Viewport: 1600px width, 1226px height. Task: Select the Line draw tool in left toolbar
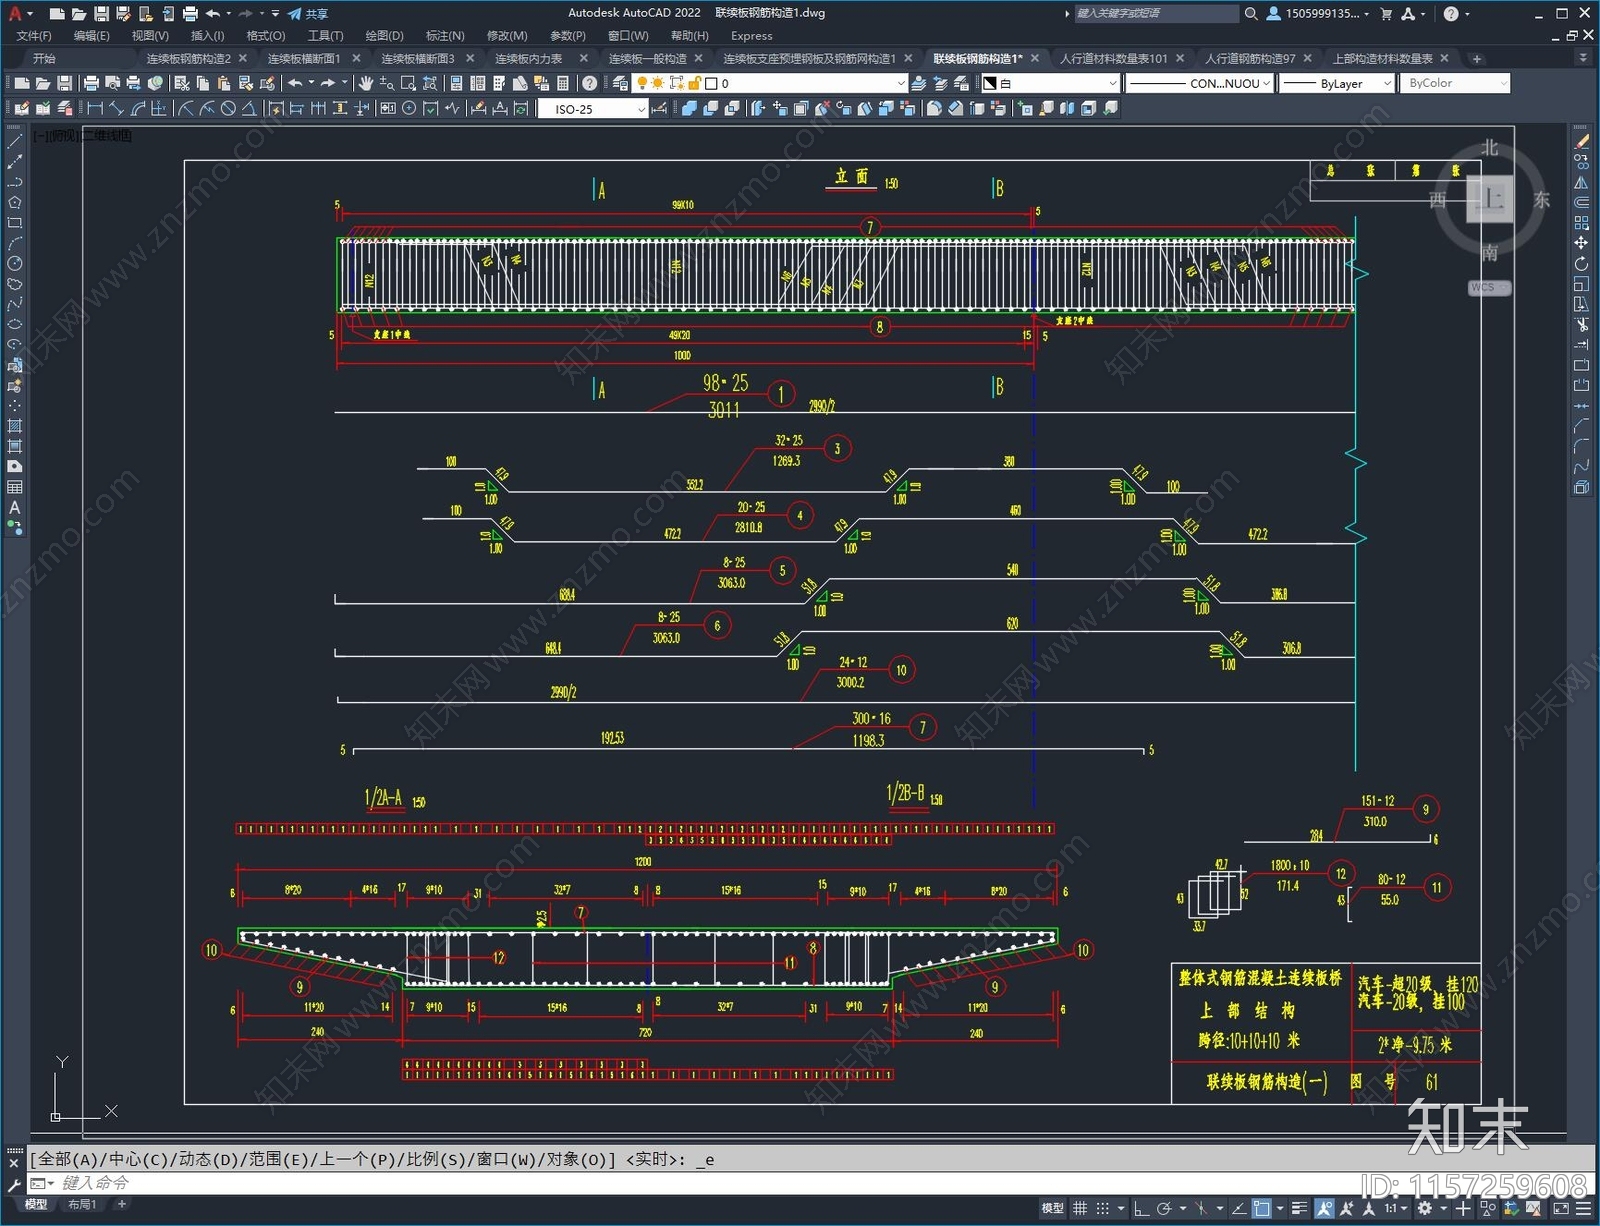click(14, 141)
